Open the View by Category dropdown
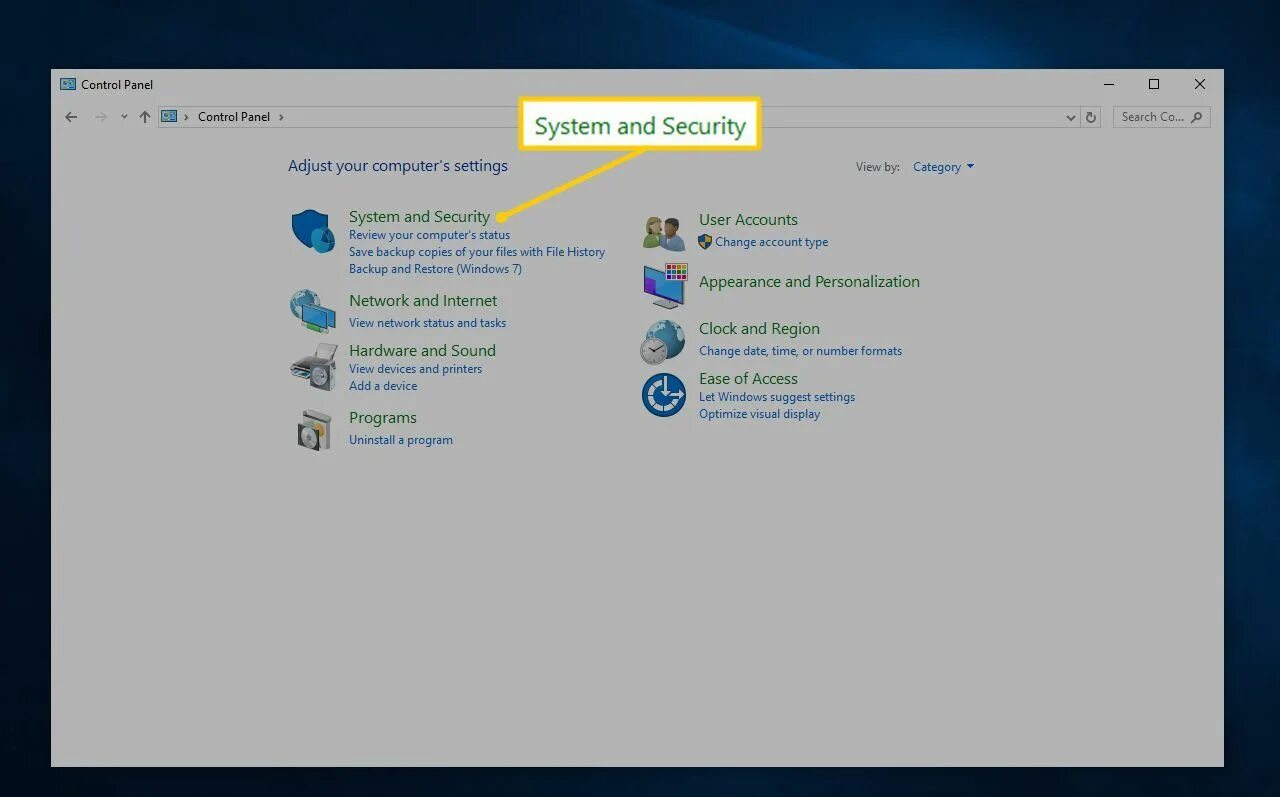 (943, 167)
